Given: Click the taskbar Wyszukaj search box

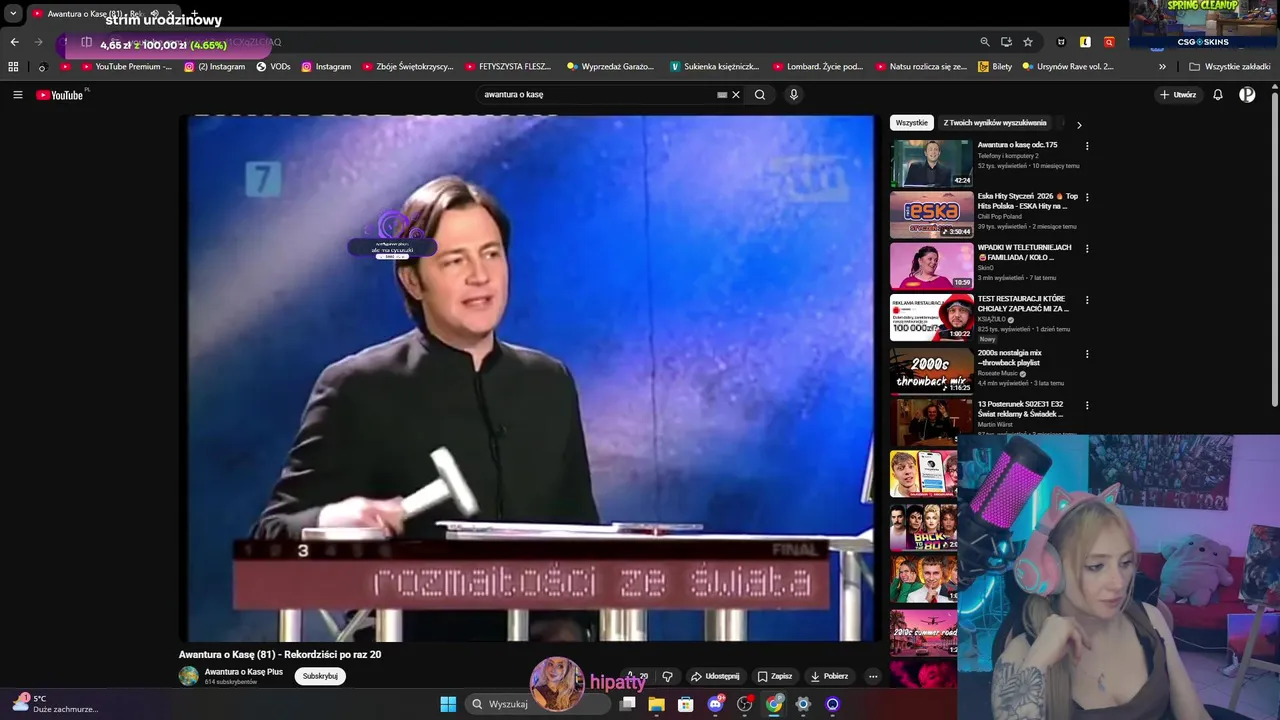Looking at the screenshot, I should (540, 704).
